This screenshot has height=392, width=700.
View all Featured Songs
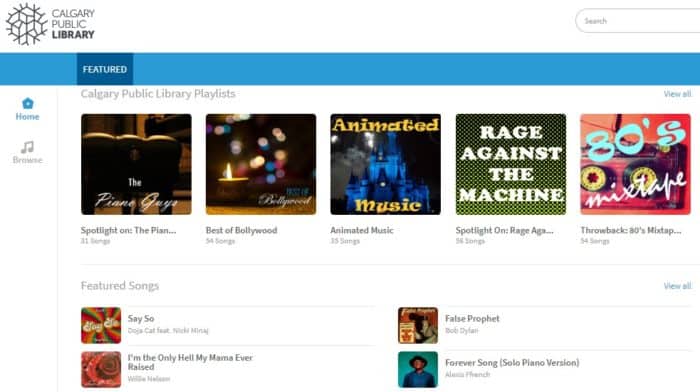(677, 286)
